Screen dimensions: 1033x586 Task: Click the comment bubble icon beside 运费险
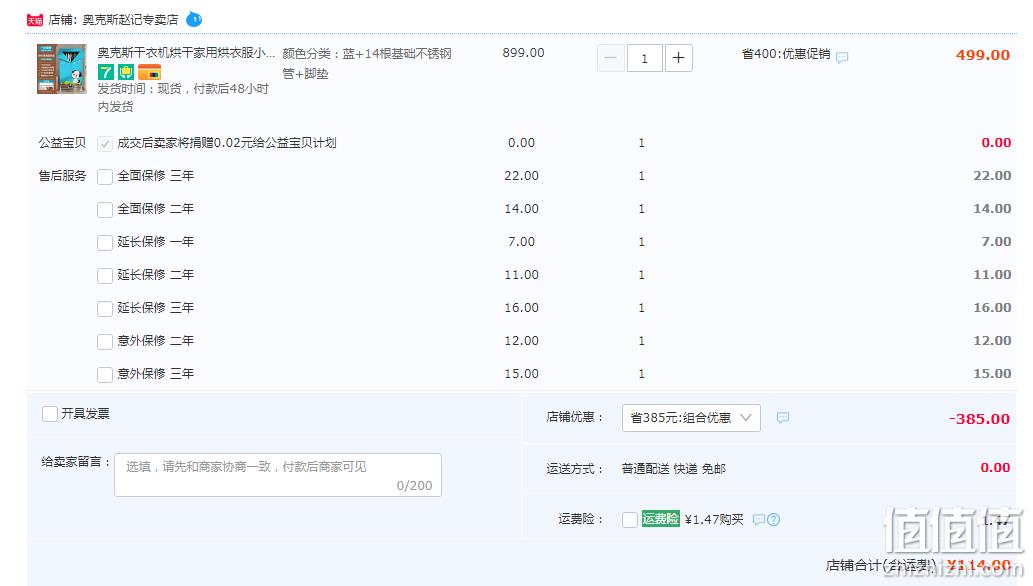click(758, 519)
